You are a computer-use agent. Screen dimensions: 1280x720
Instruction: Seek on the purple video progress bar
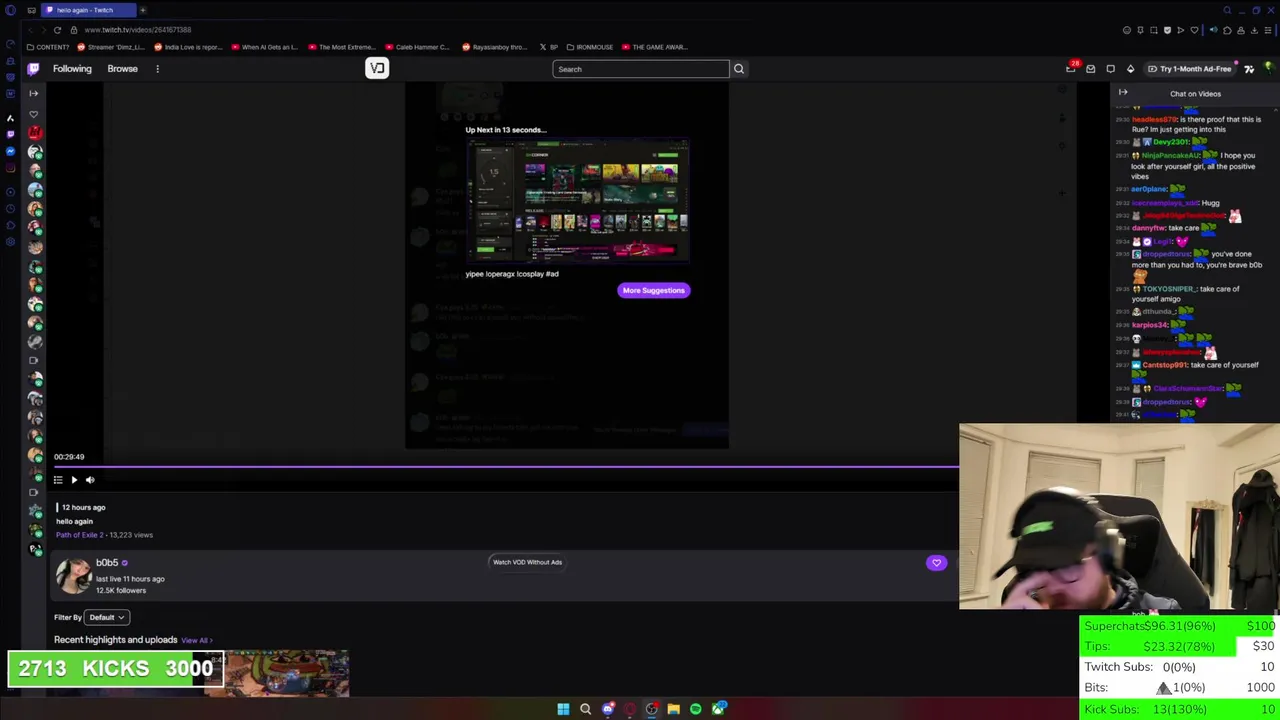coord(506,466)
